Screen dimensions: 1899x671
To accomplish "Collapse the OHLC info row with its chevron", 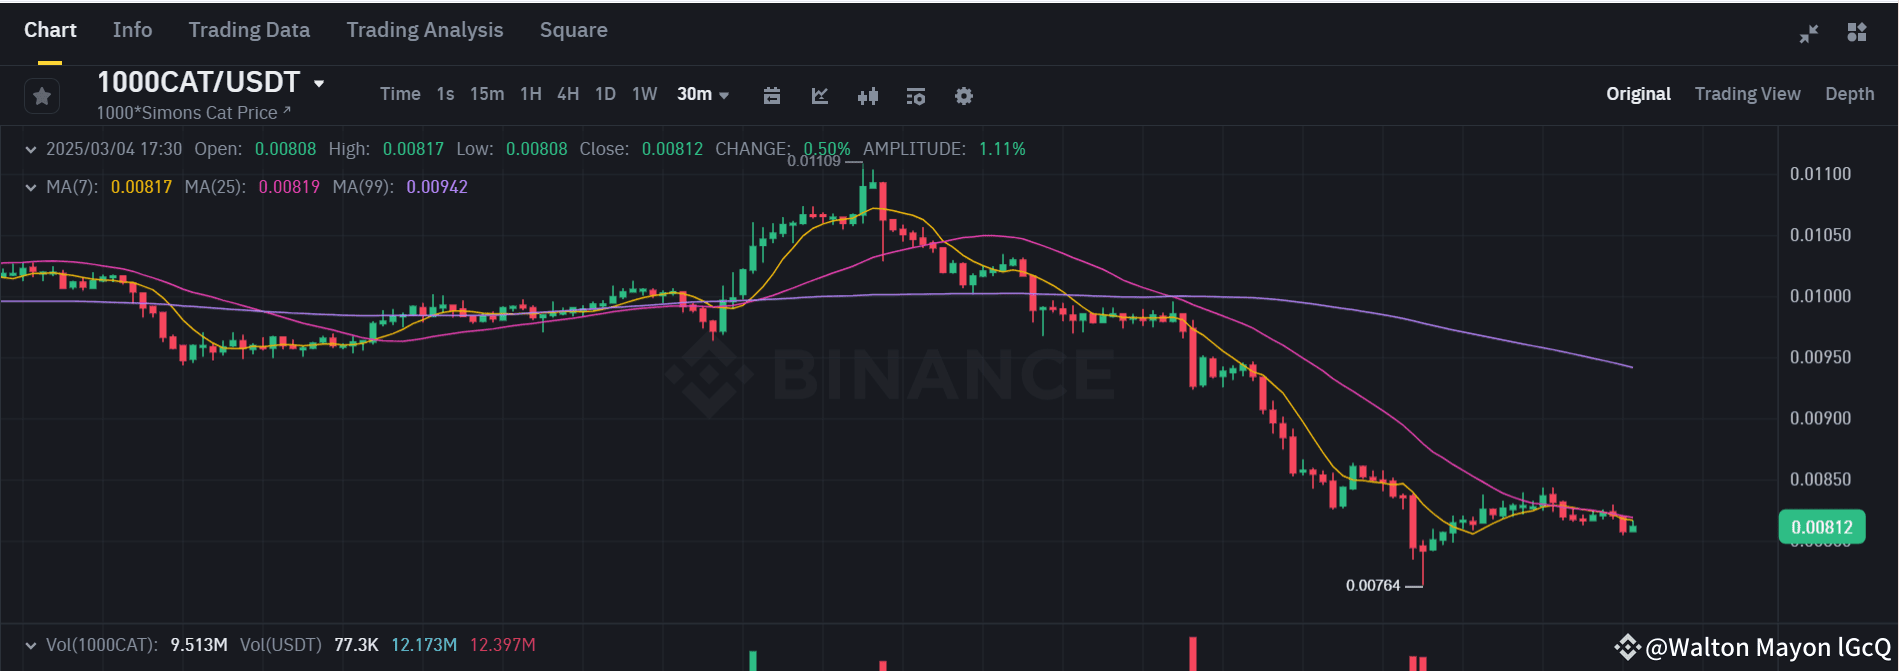I will pos(30,148).
